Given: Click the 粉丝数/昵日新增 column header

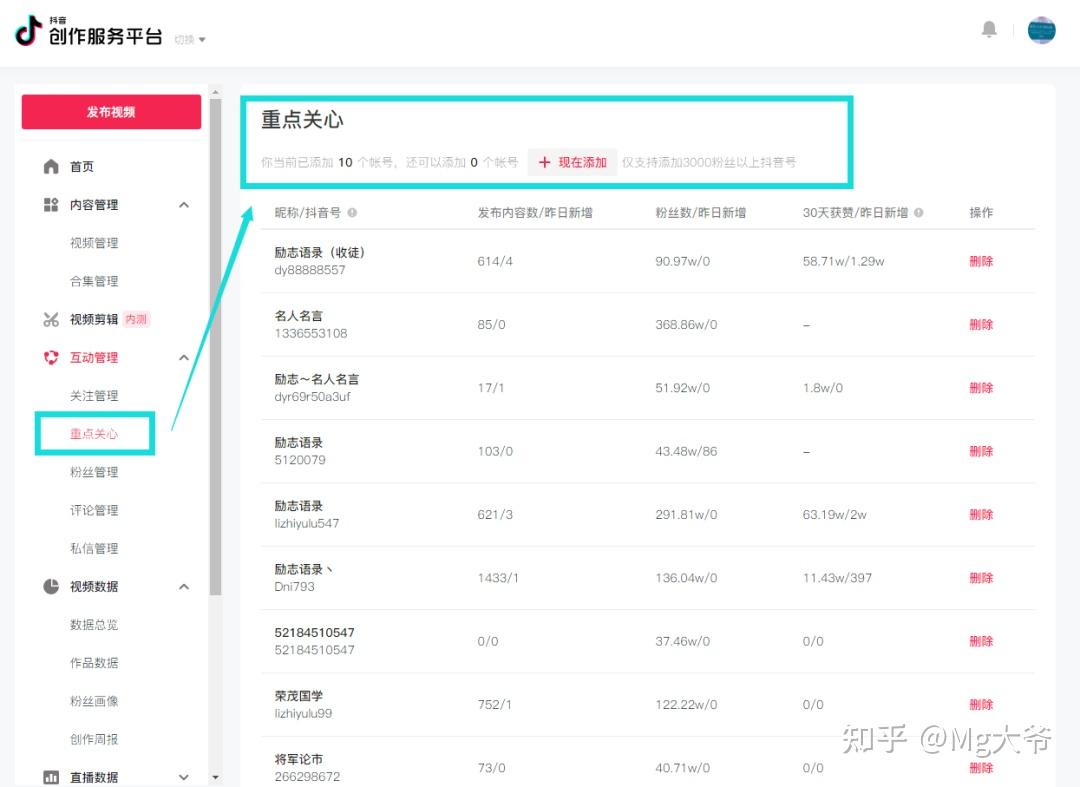Looking at the screenshot, I should click(700, 213).
